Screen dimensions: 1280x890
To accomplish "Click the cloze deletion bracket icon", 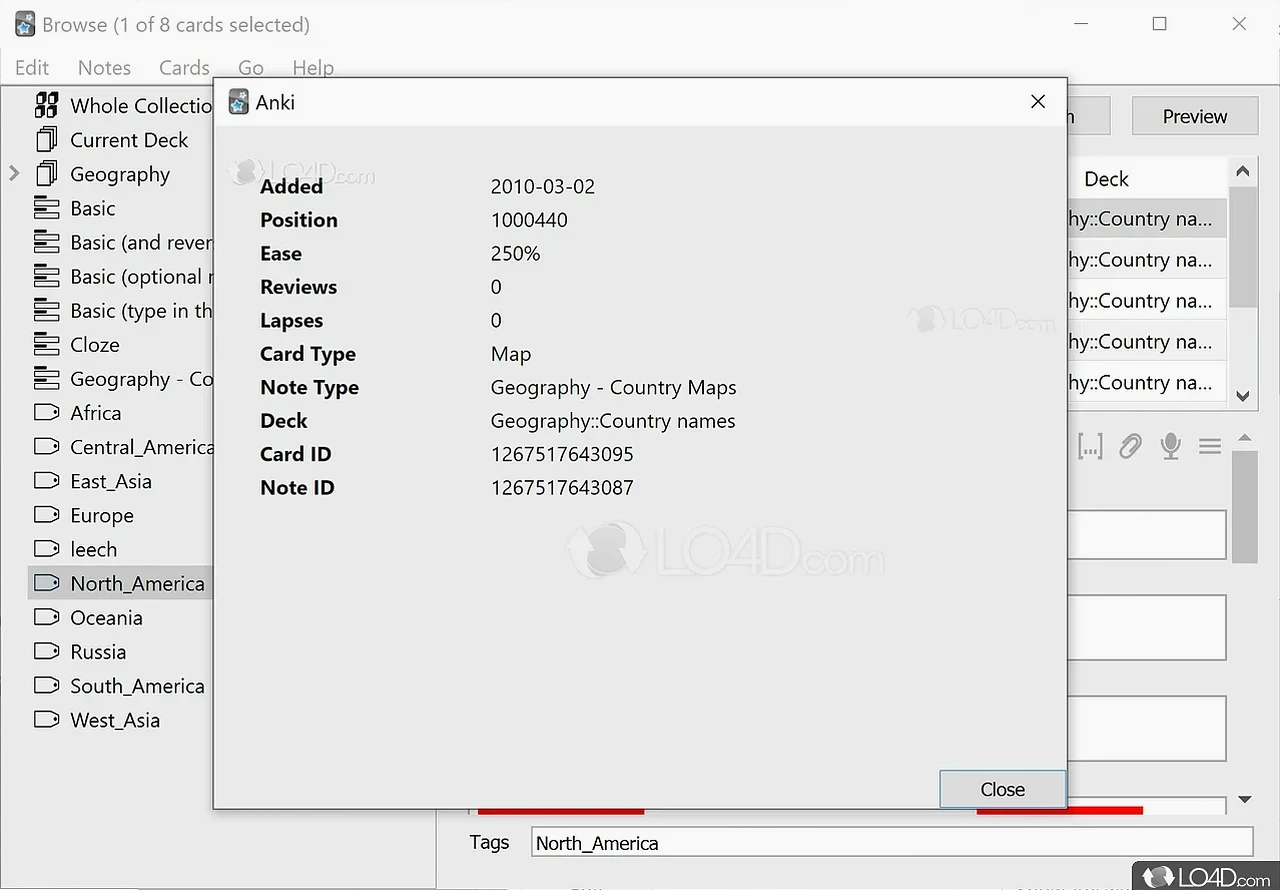I will pos(1090,446).
